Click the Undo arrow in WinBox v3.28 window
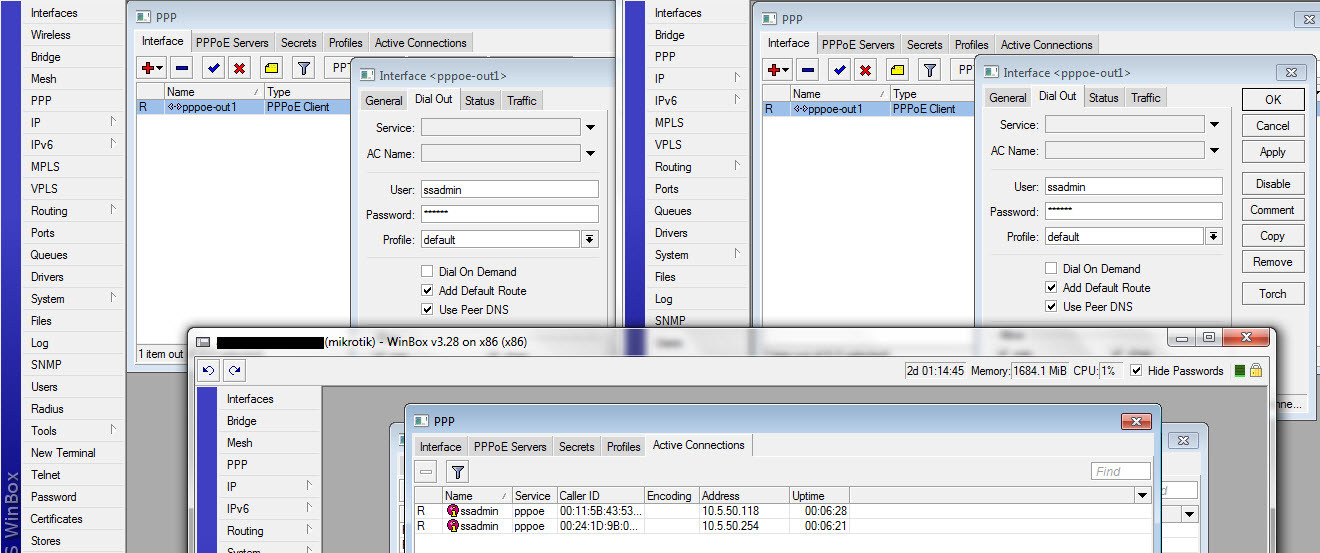Viewport: 1320px width, 553px height. [x=209, y=370]
